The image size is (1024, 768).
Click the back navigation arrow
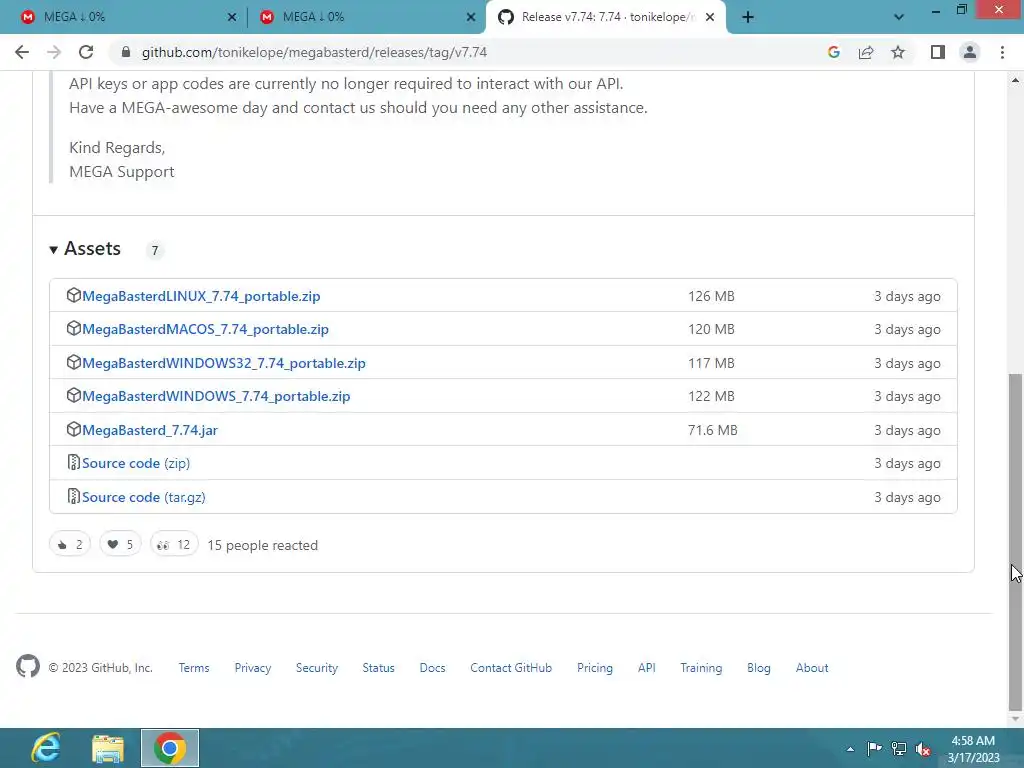(x=22, y=52)
